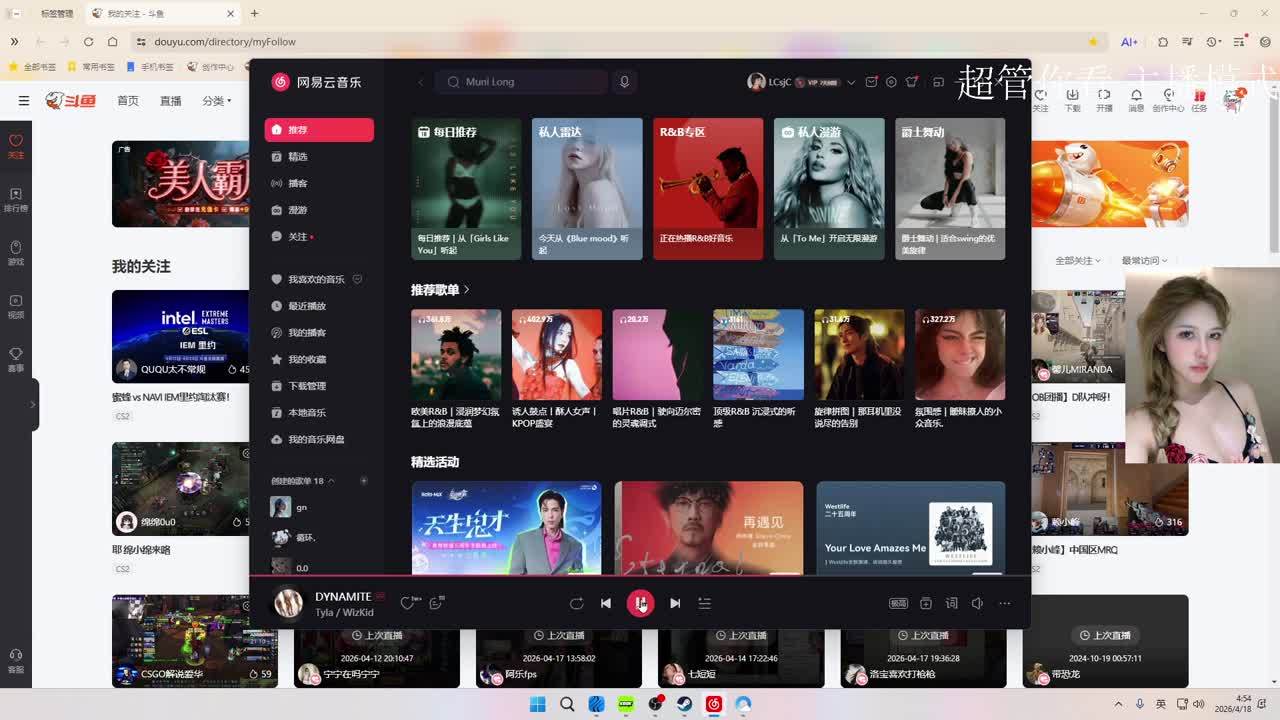The width and height of the screenshot is (1280, 720).
Task: Open 我喜欢的音乐 in the sidebar
Action: (316, 280)
